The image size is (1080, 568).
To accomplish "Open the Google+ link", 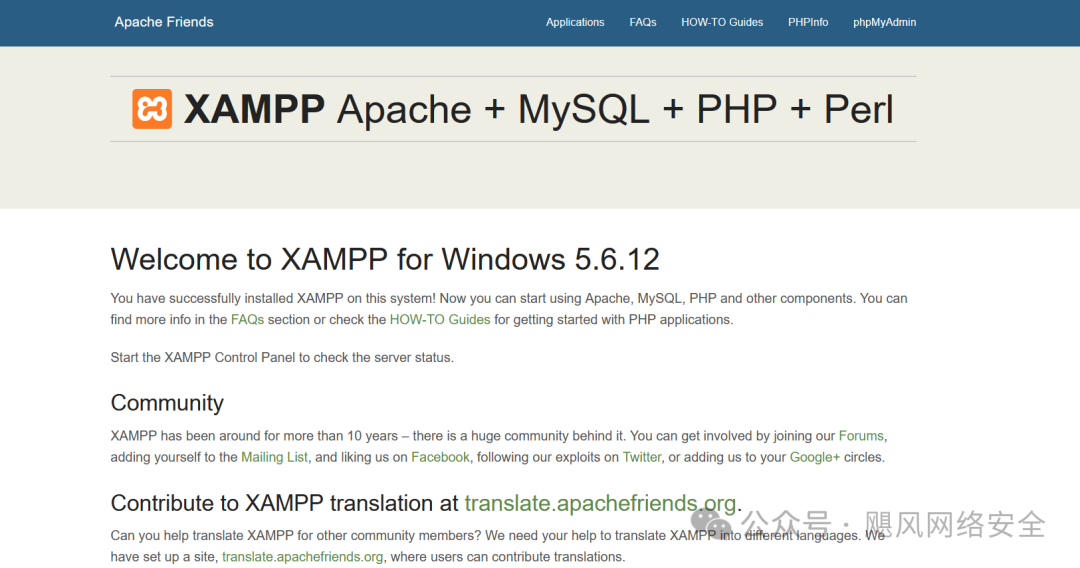I will 815,457.
